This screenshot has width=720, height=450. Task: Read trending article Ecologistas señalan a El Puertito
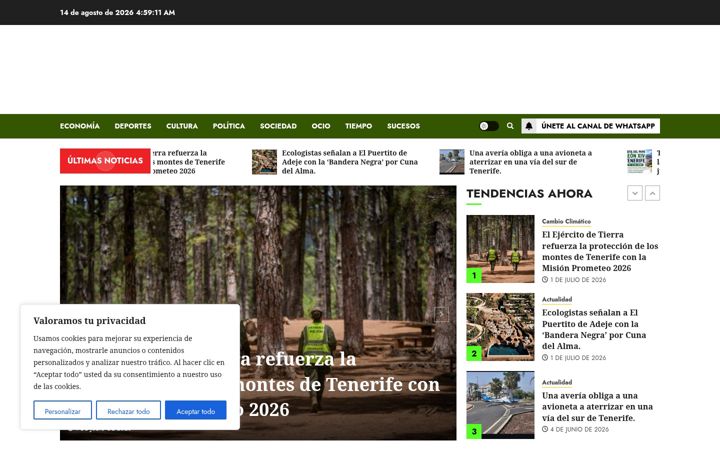(x=594, y=329)
